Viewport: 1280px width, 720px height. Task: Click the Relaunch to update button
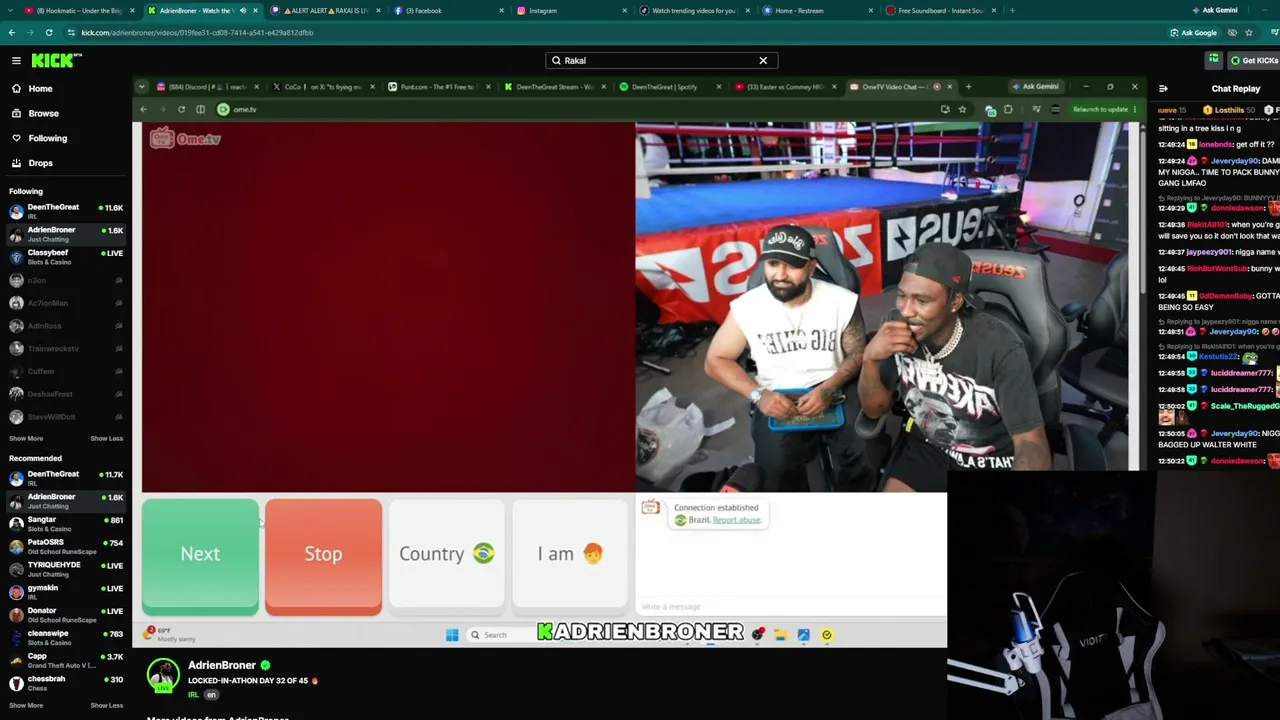tap(1103, 109)
